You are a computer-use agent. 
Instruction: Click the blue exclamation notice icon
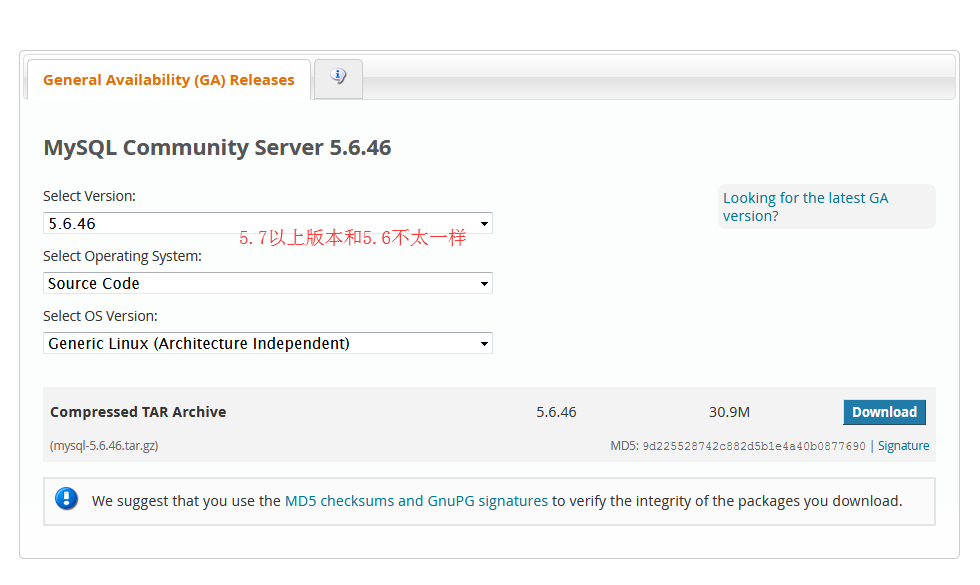[66, 499]
